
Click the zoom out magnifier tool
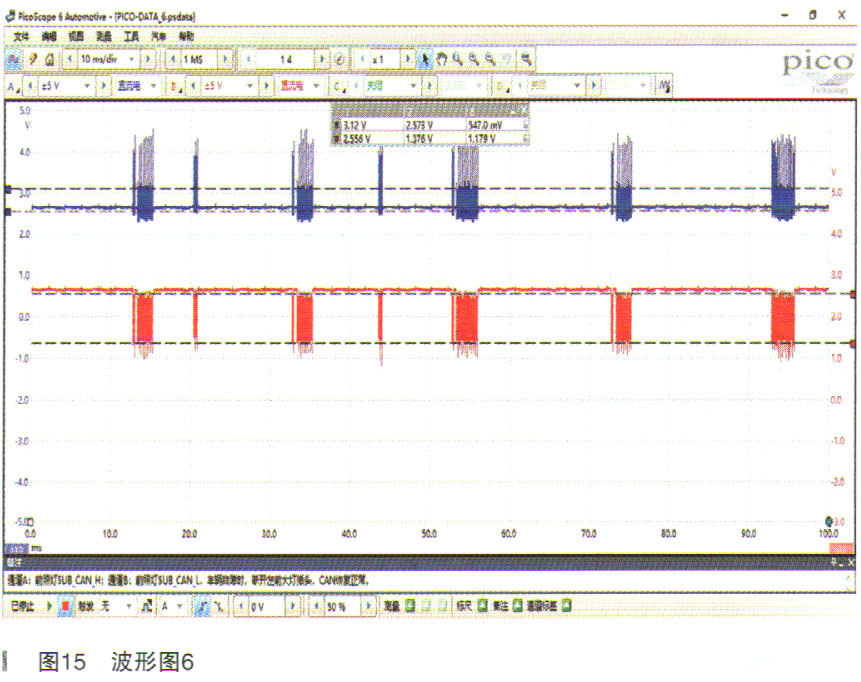click(490, 59)
